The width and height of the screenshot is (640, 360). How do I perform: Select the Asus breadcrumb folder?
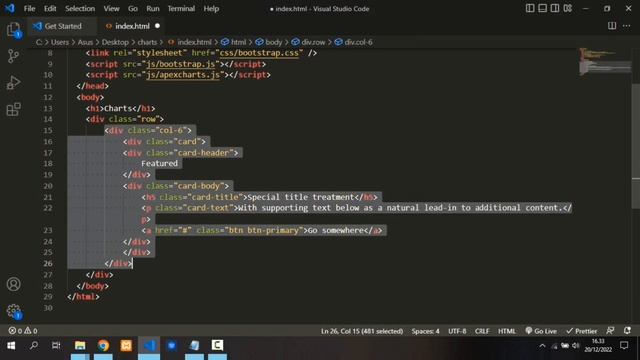coord(85,42)
